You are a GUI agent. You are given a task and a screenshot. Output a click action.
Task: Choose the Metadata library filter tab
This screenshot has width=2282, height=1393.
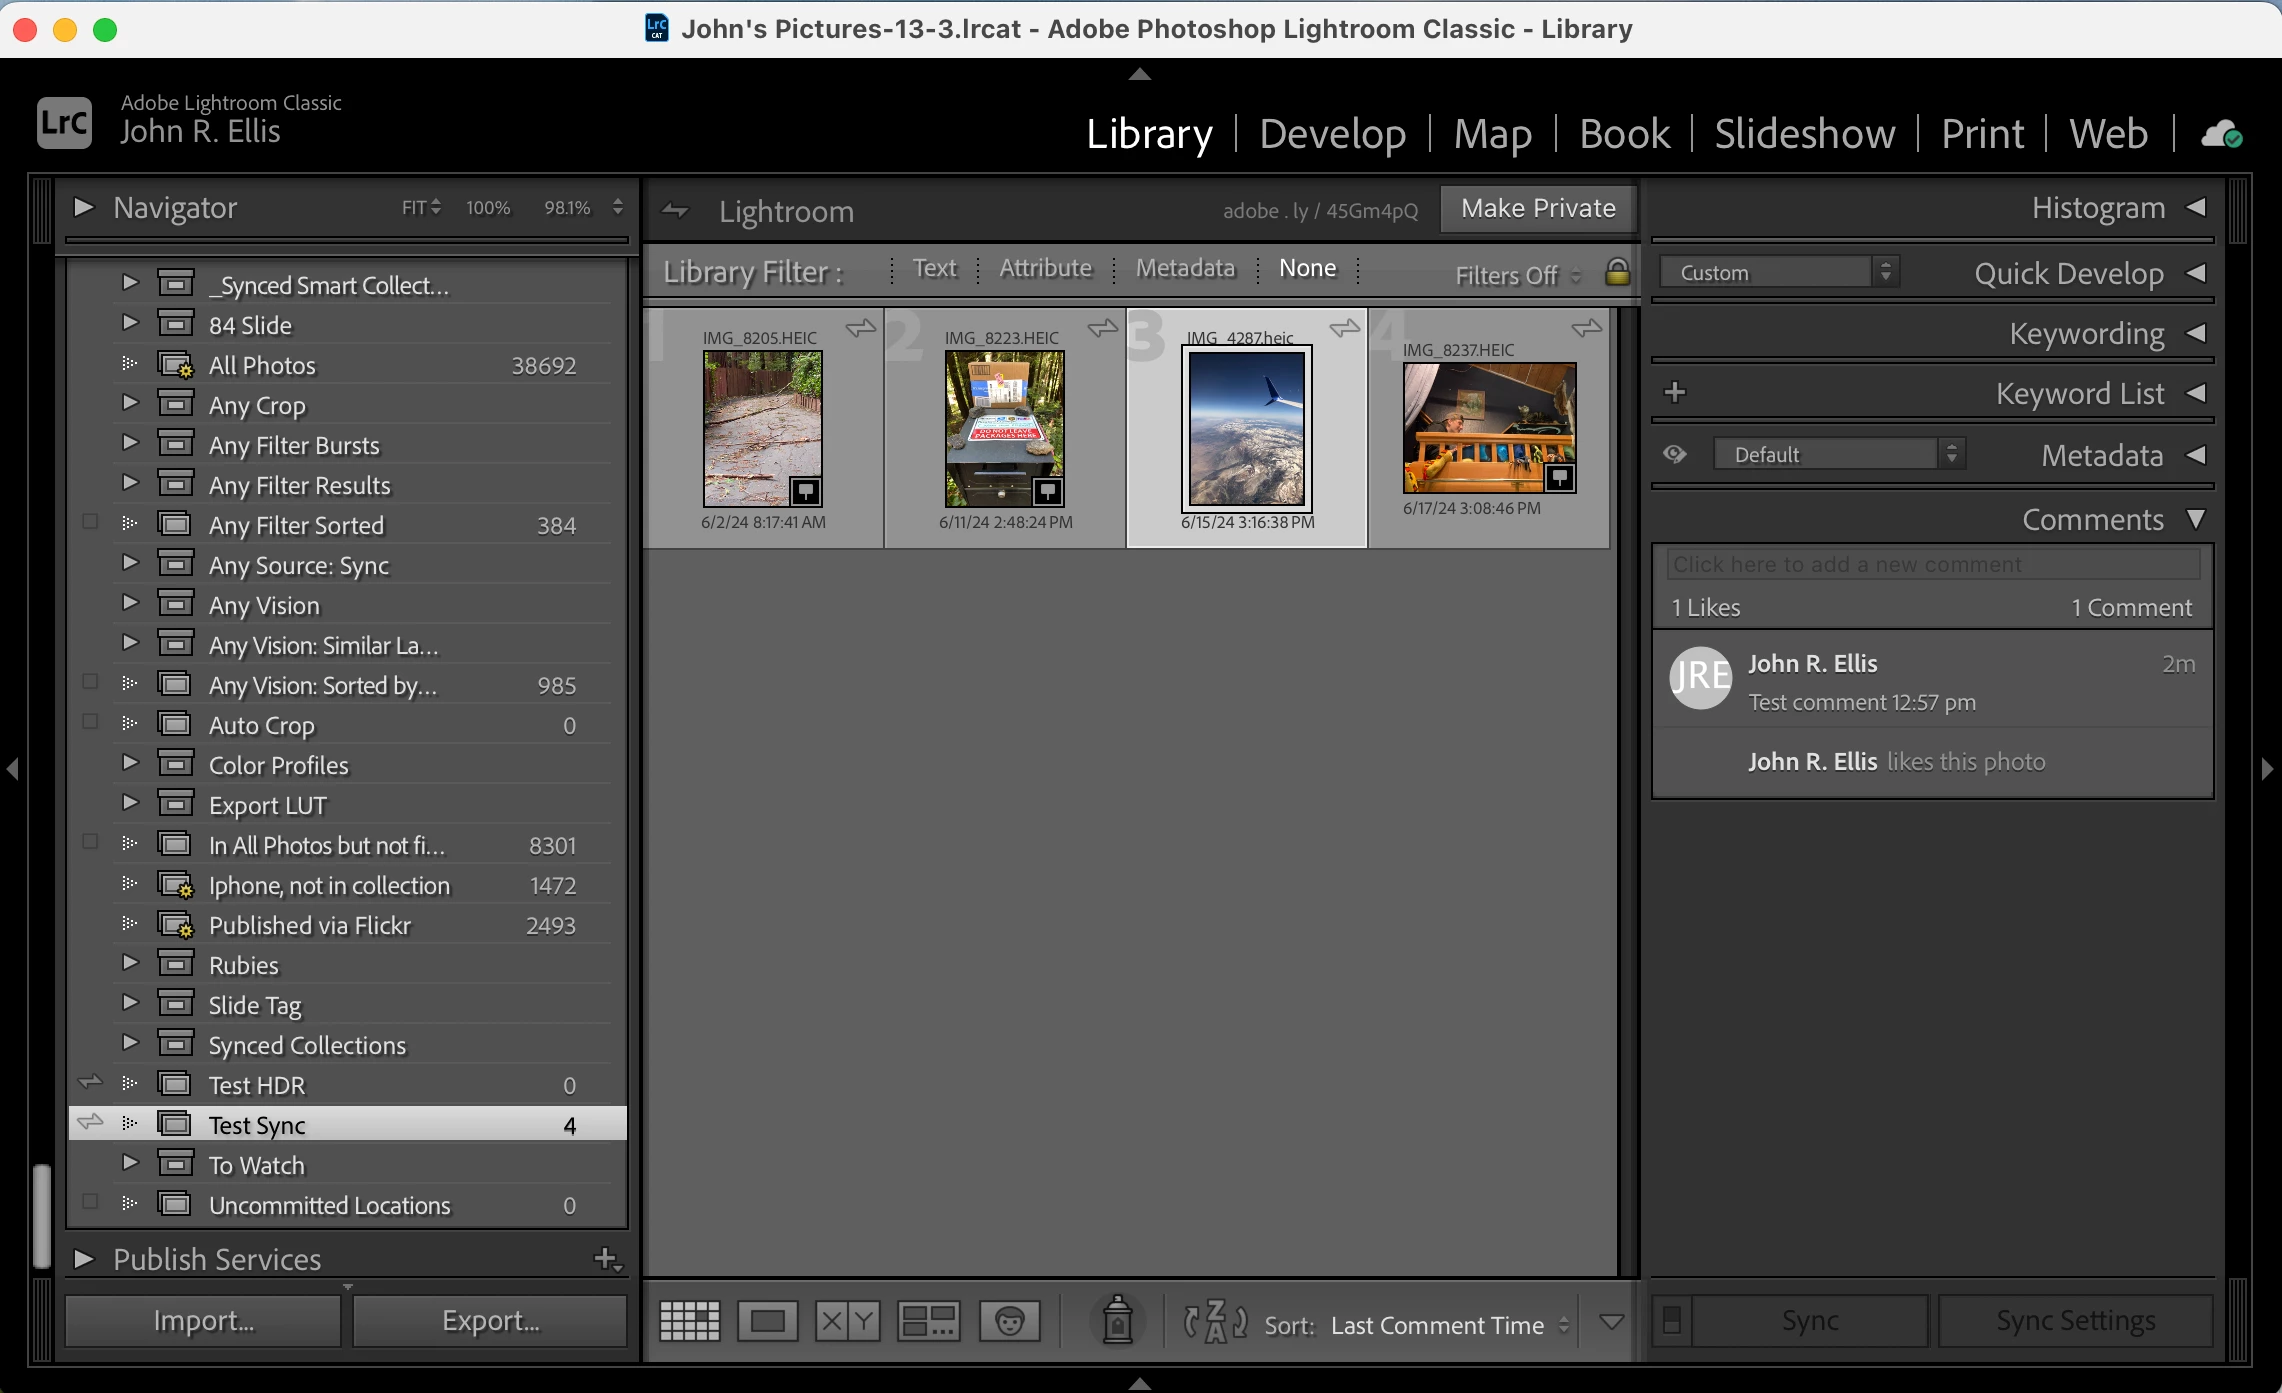(x=1185, y=268)
